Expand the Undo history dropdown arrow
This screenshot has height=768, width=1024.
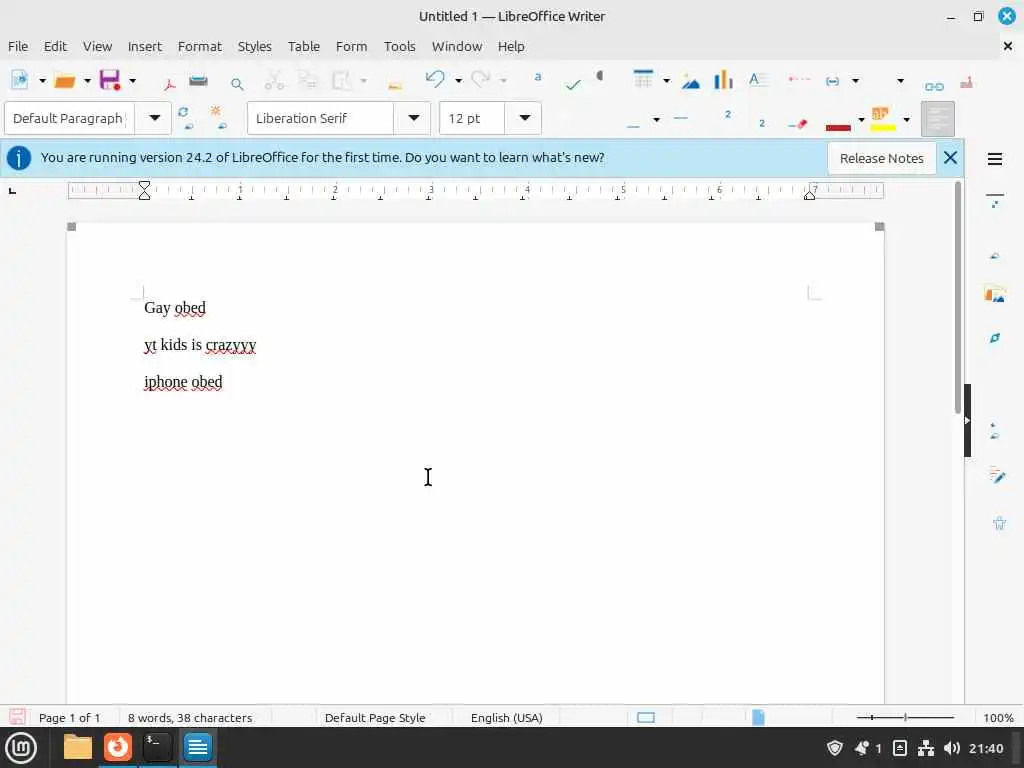coord(458,81)
